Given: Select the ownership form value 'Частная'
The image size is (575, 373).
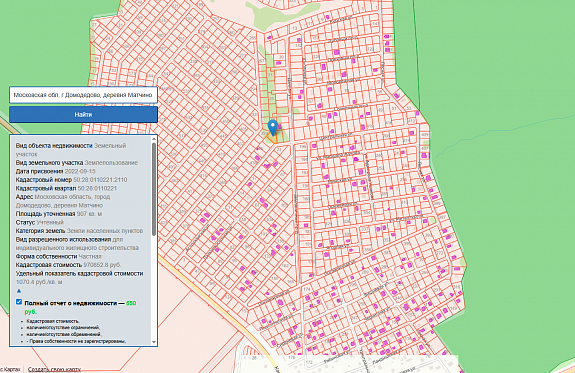Looking at the screenshot, I should point(90,256).
